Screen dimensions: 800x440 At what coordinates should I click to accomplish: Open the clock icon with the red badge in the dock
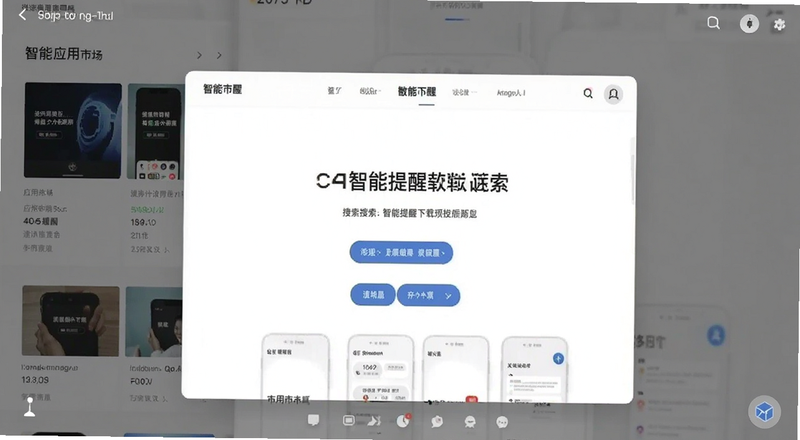[x=404, y=421]
